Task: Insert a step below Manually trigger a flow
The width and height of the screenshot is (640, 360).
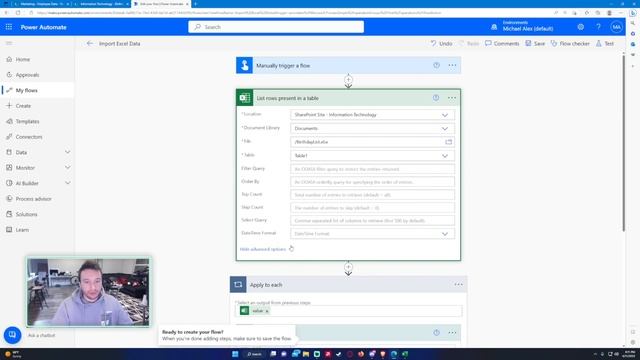Action: pyautogui.click(x=348, y=80)
